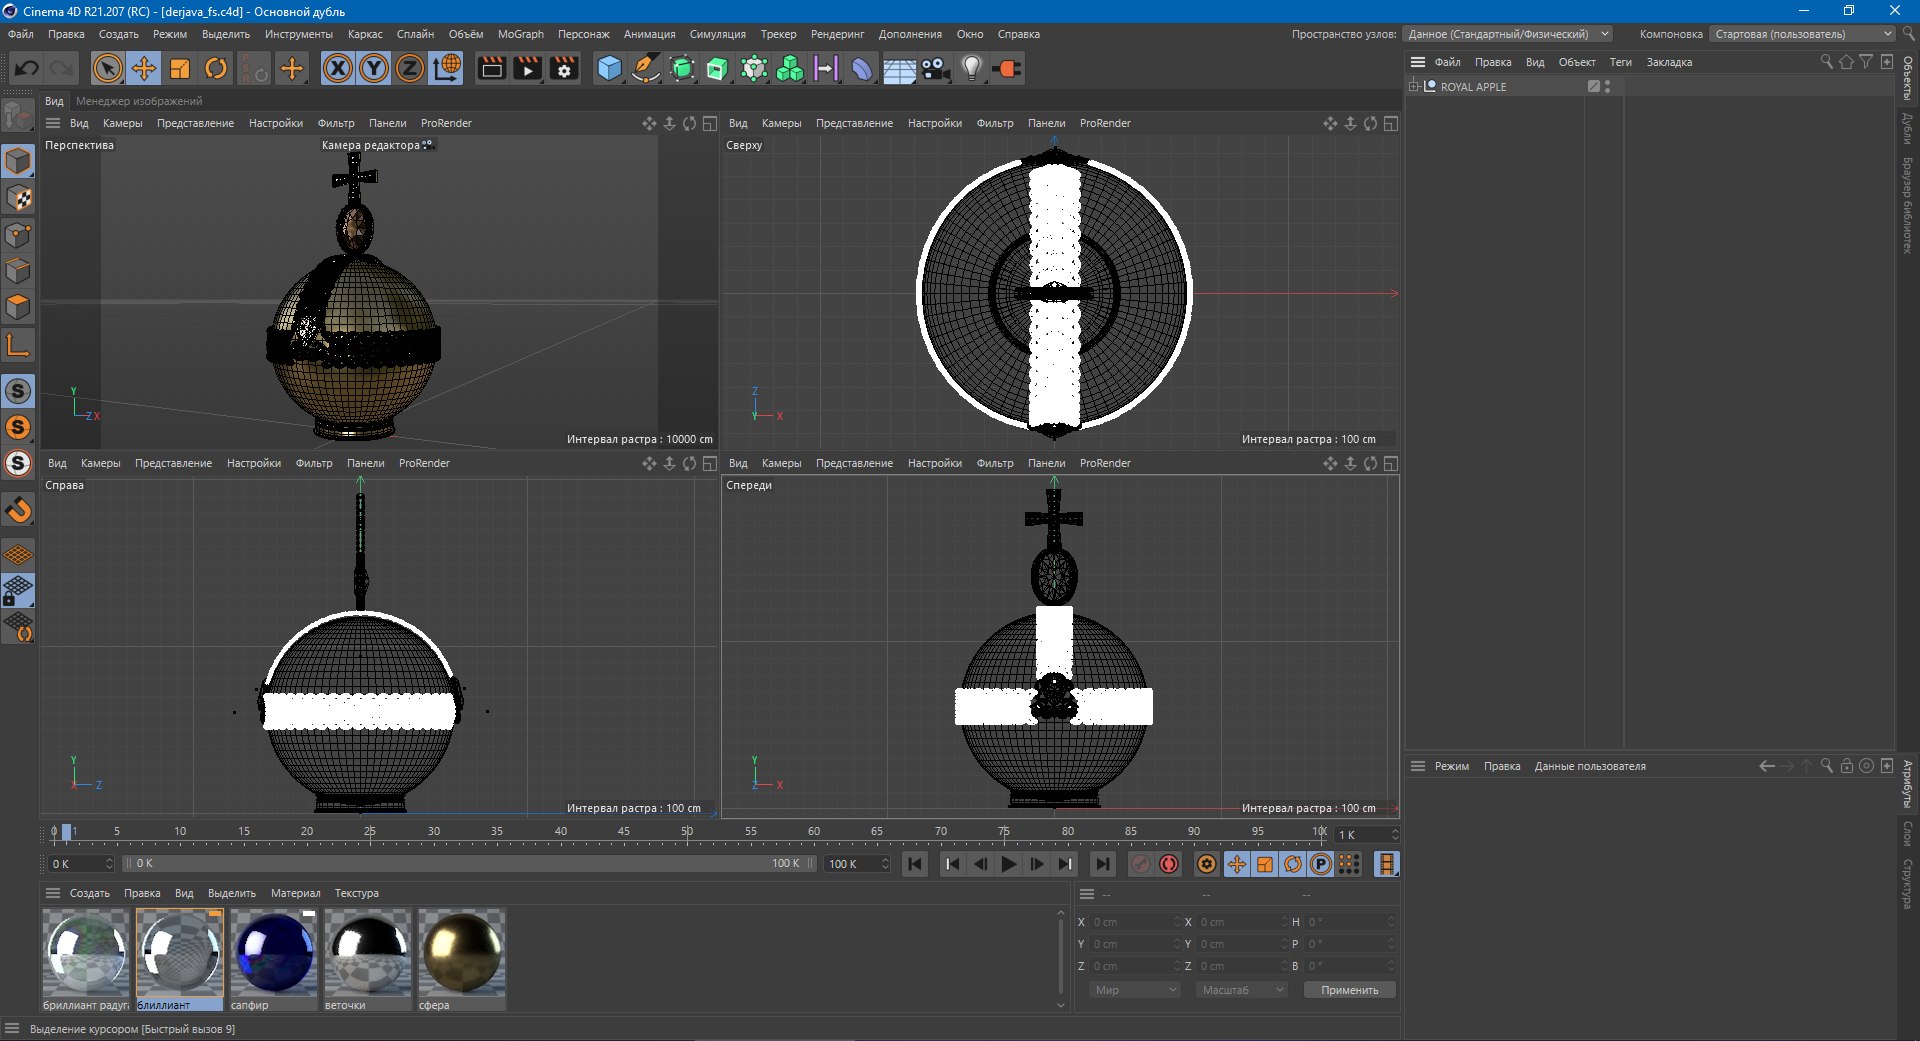Toggle the Coordinate System world/object button
The image size is (1920, 1041).
tap(446, 68)
